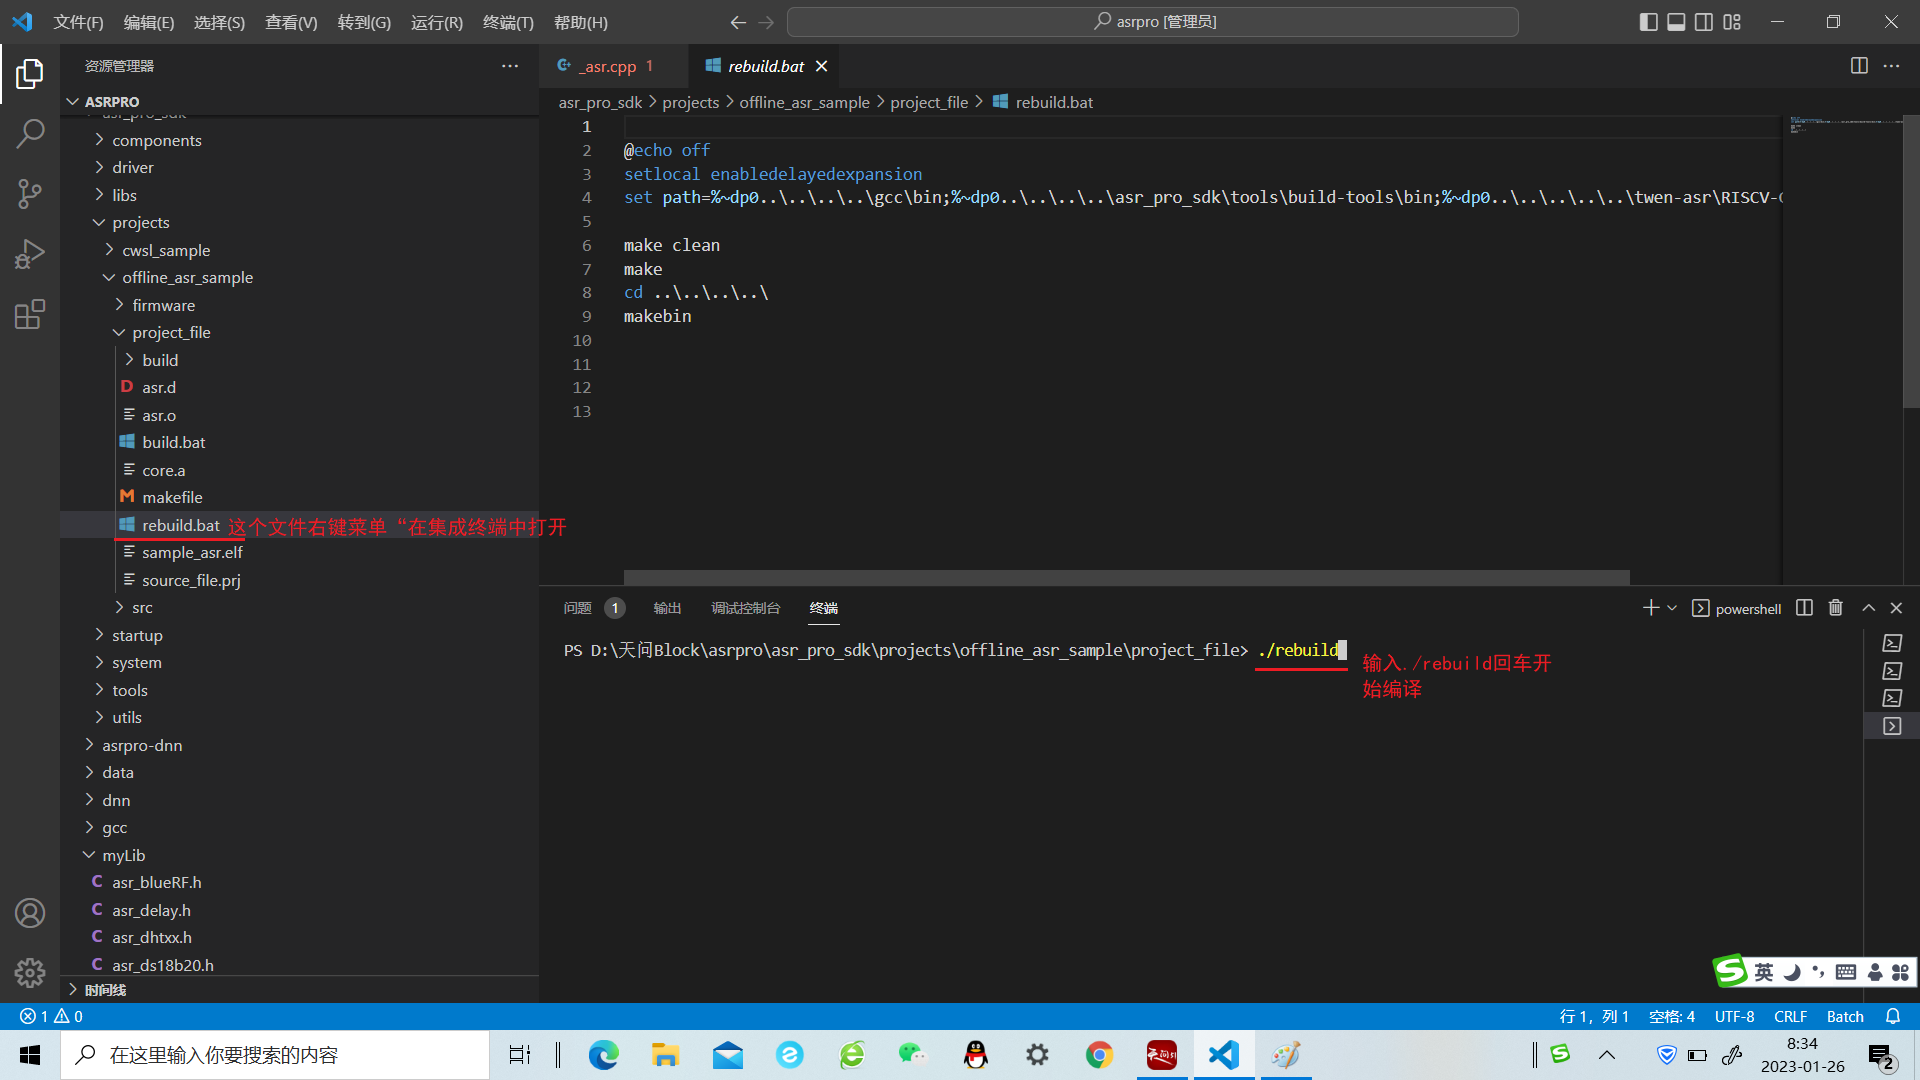Image resolution: width=1920 pixels, height=1080 pixels.
Task: Open the Manage gear in activity bar
Action: click(x=30, y=972)
